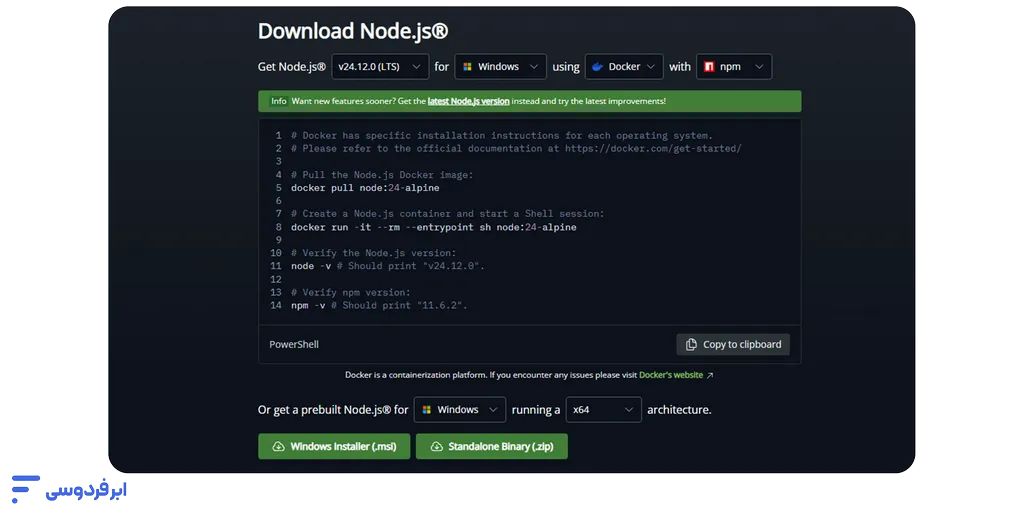This screenshot has height=515, width=1024.
Task: Open the x64 architecture dropdown
Action: point(603,410)
